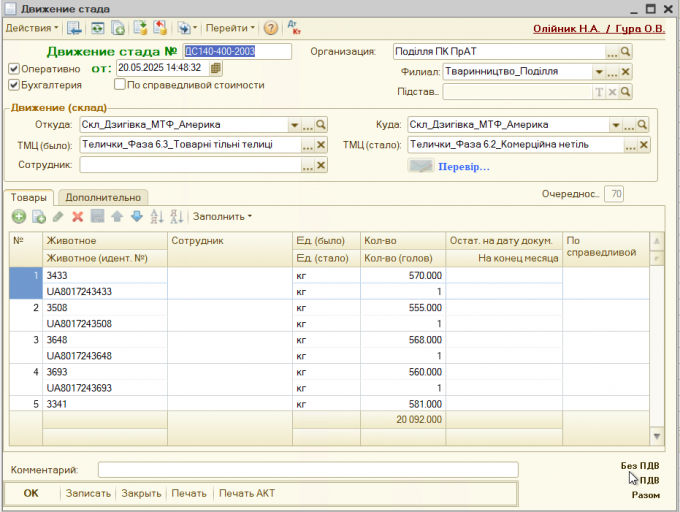This screenshot has height=512, width=680.
Task: Click the Печать button
Action: (x=189, y=493)
